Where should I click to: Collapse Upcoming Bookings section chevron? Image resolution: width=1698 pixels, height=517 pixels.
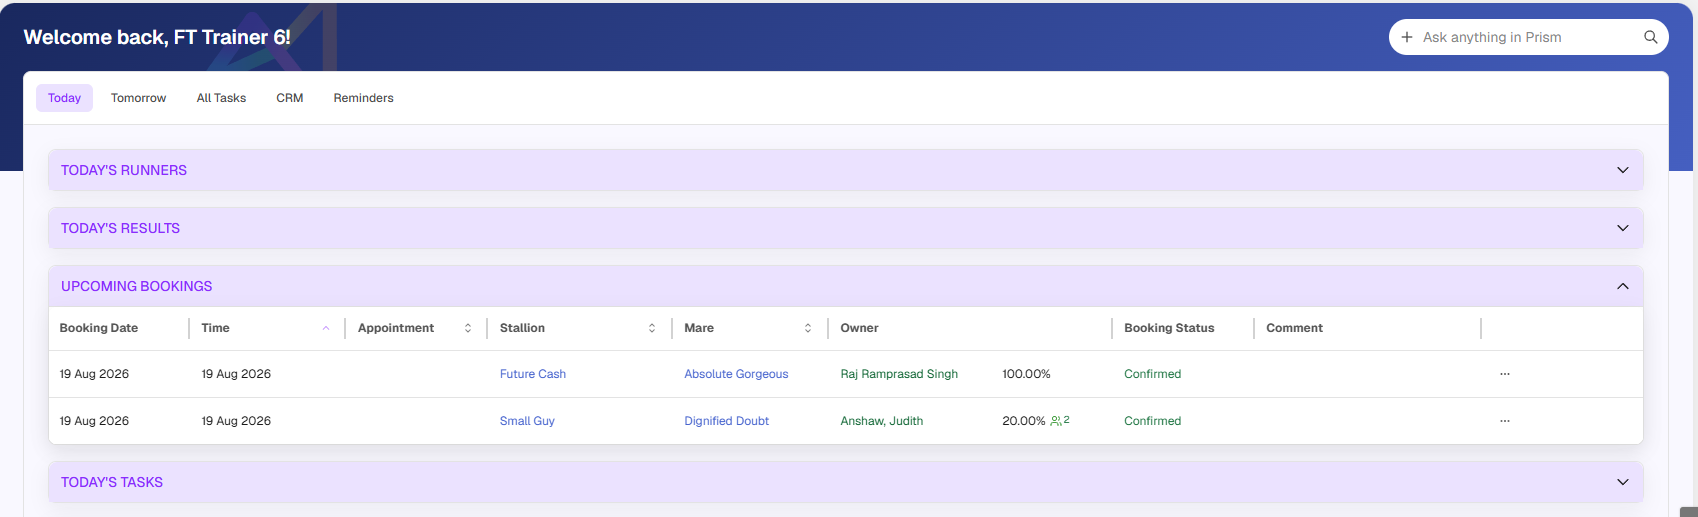[1622, 286]
